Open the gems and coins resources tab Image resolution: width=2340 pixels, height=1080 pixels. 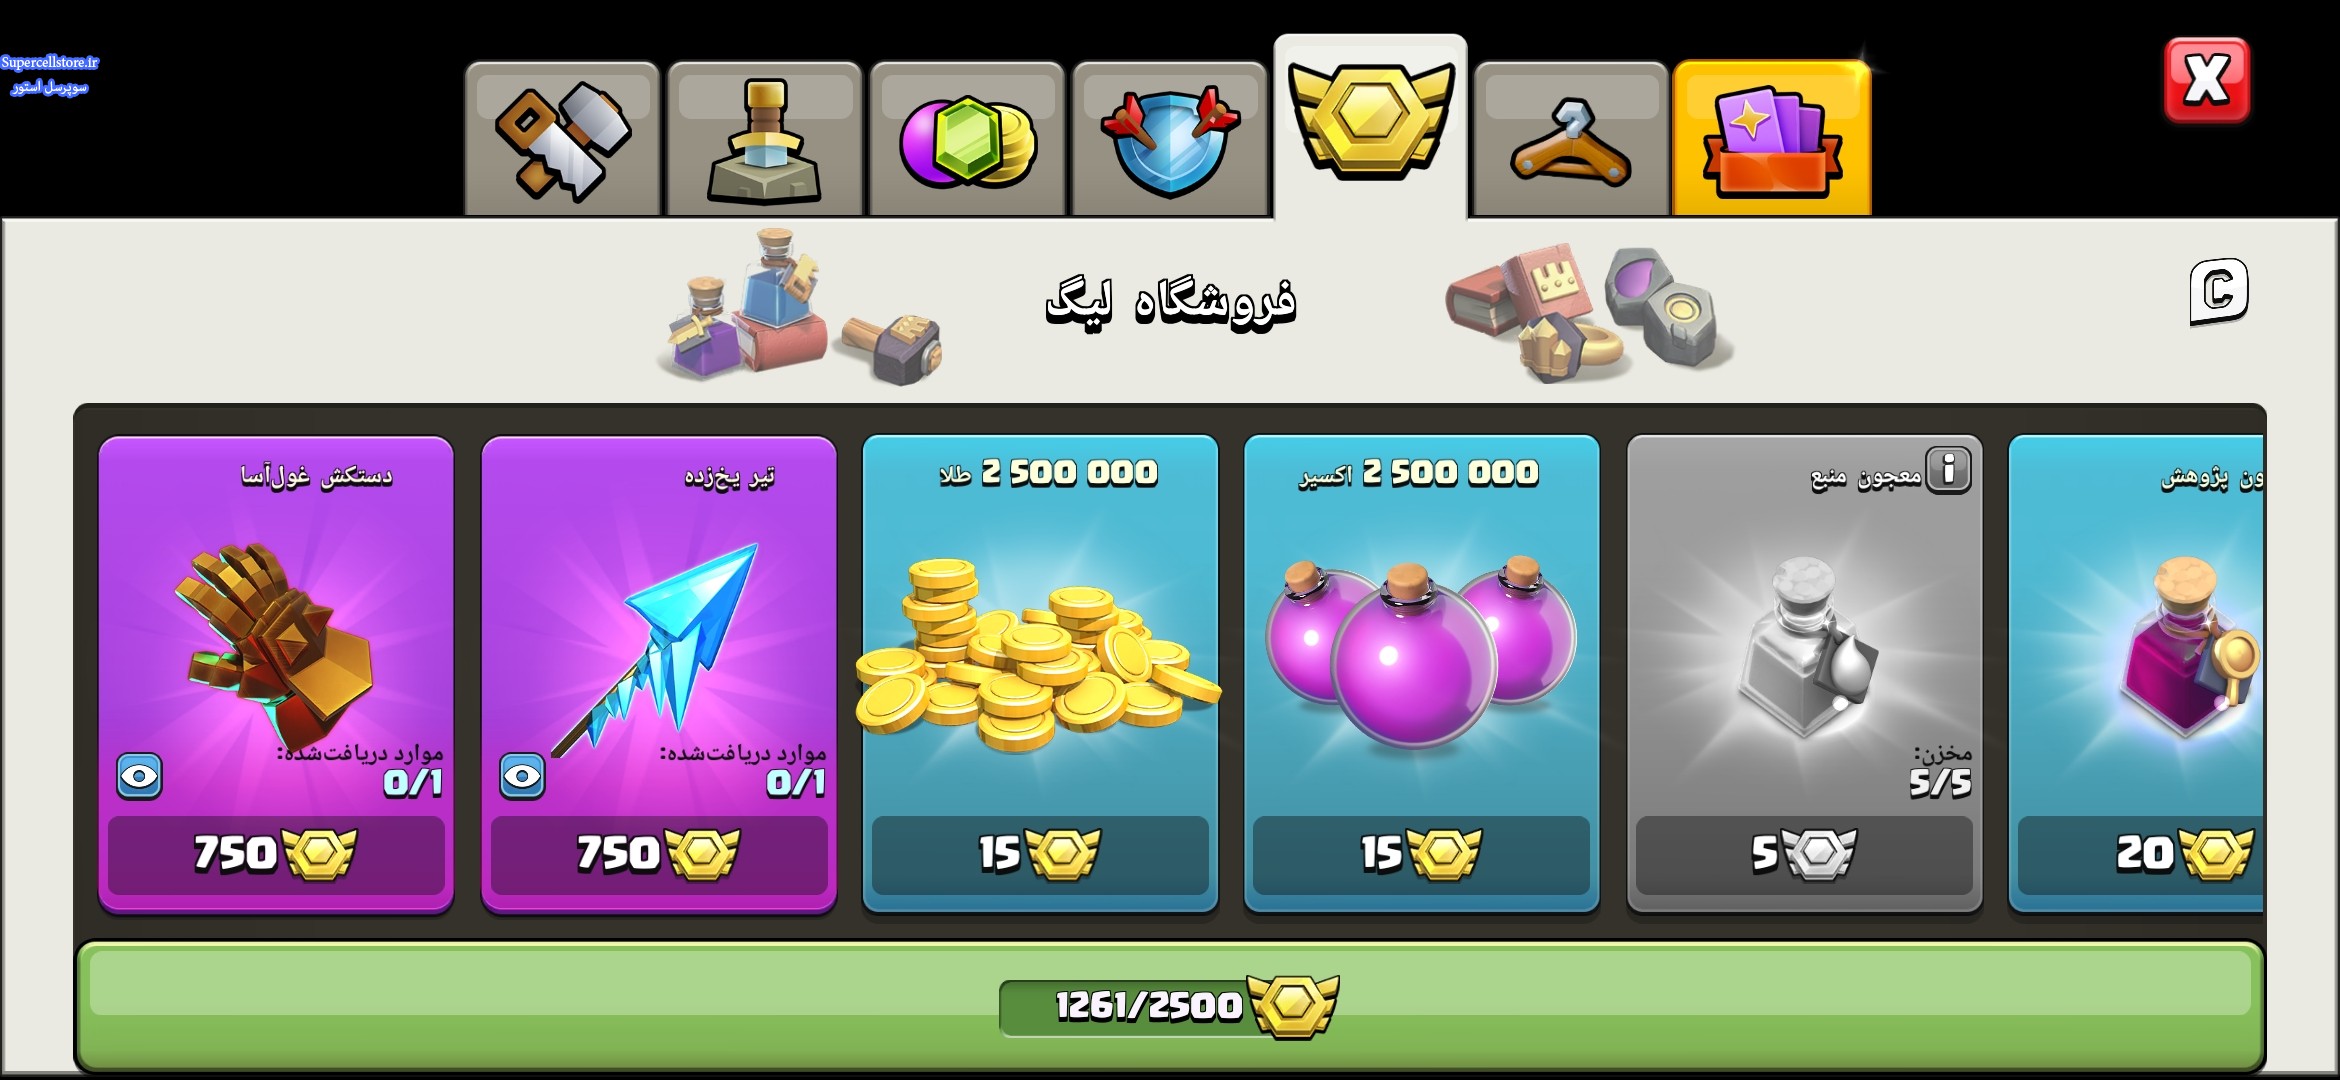(967, 140)
